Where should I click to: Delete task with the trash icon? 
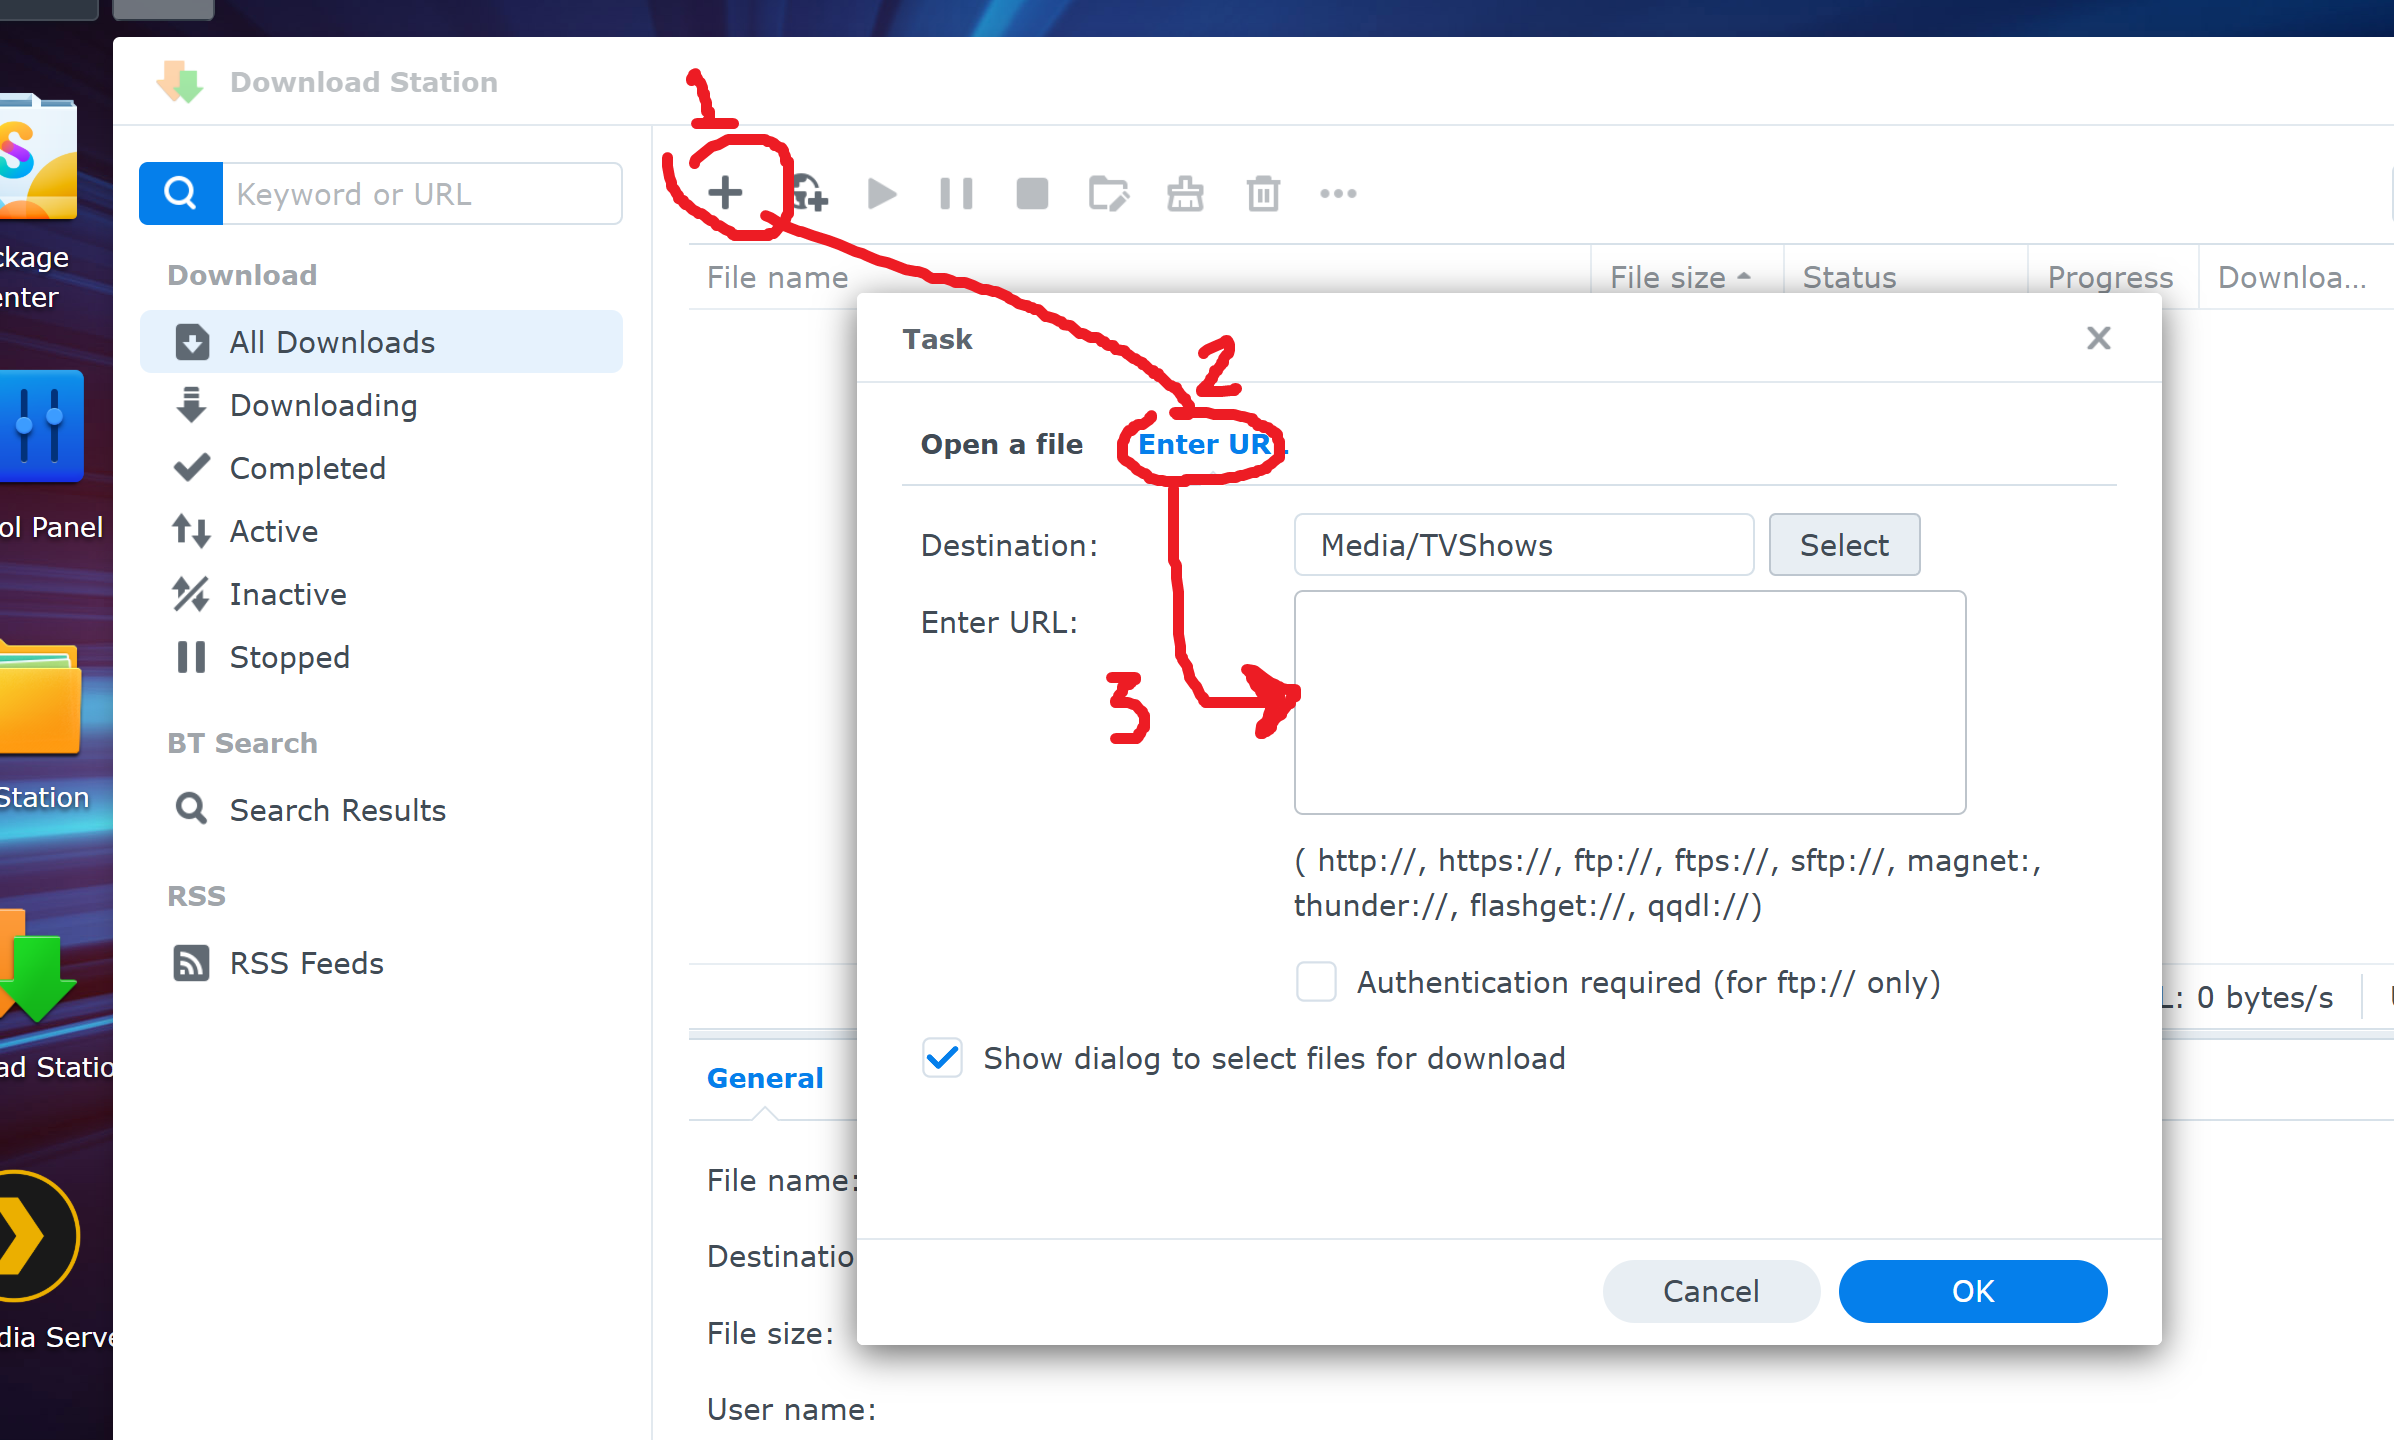(1263, 193)
